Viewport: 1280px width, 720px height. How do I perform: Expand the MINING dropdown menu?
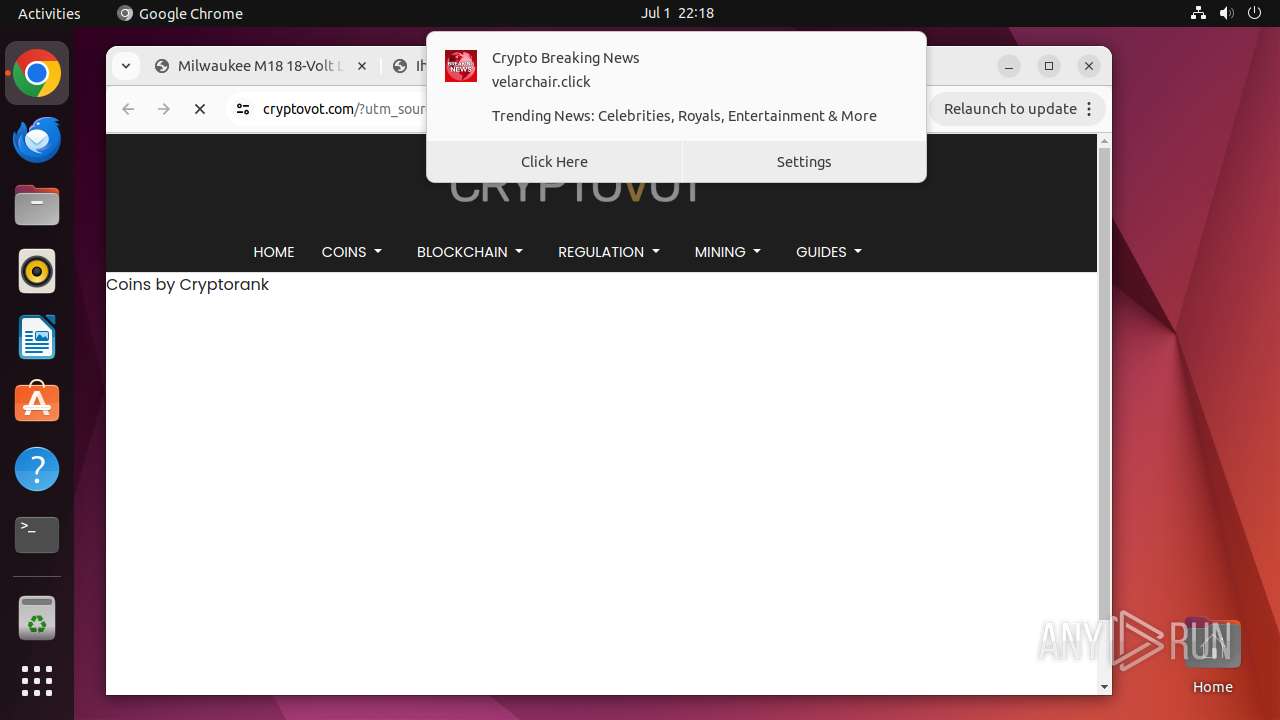pos(728,252)
